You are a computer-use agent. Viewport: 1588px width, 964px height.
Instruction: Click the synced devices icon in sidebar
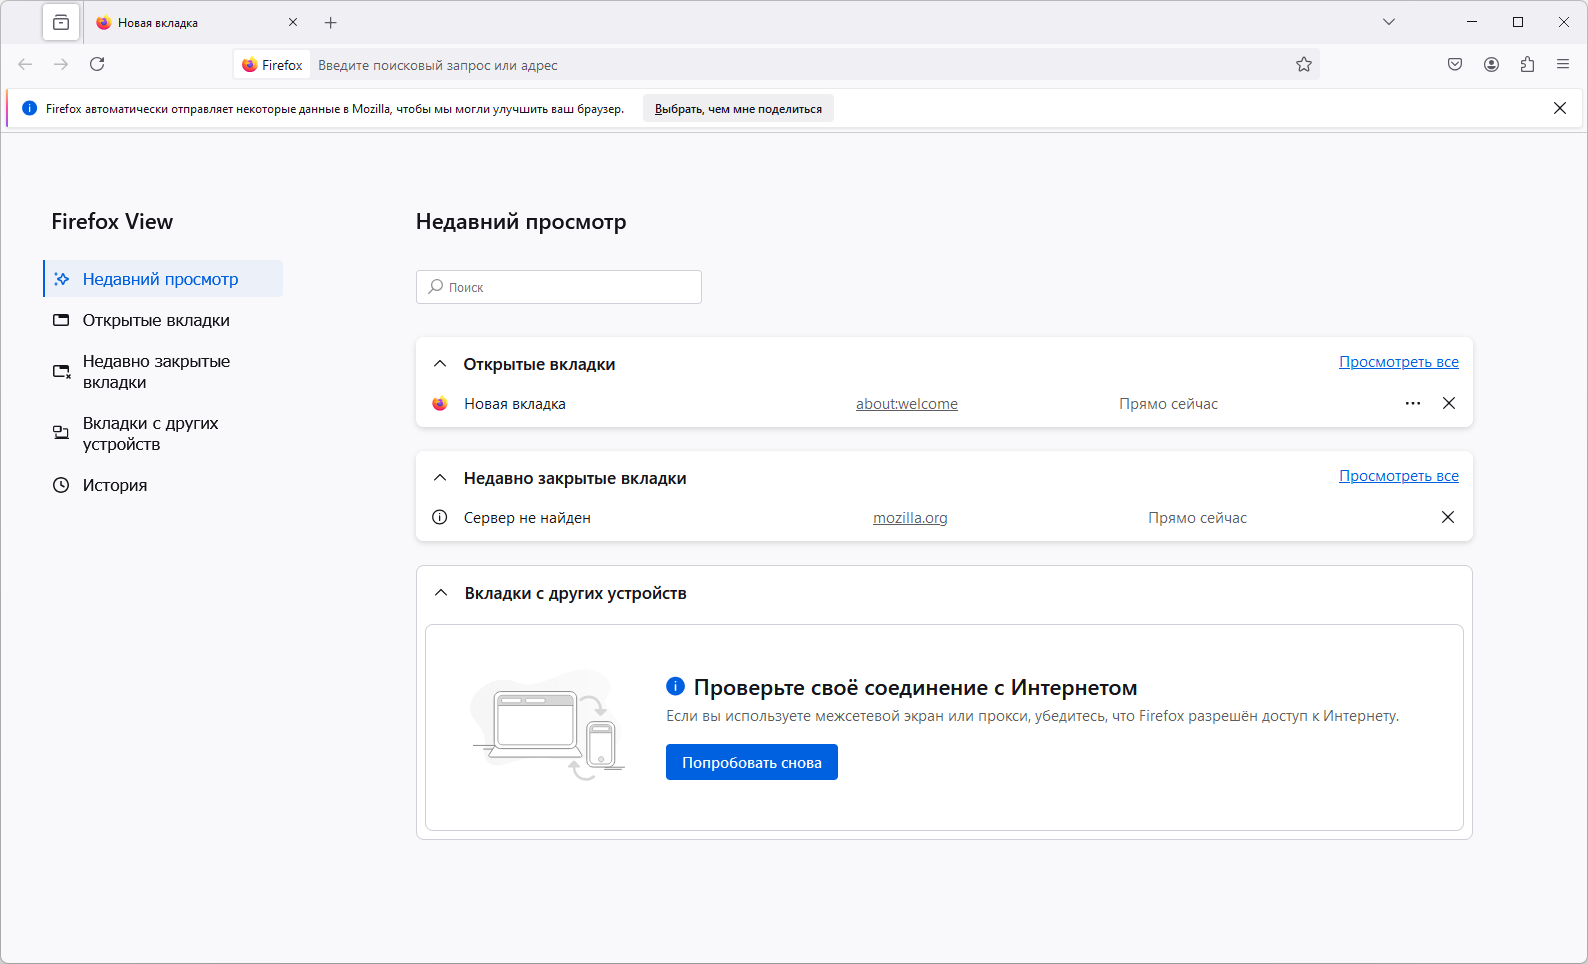pyautogui.click(x=61, y=433)
